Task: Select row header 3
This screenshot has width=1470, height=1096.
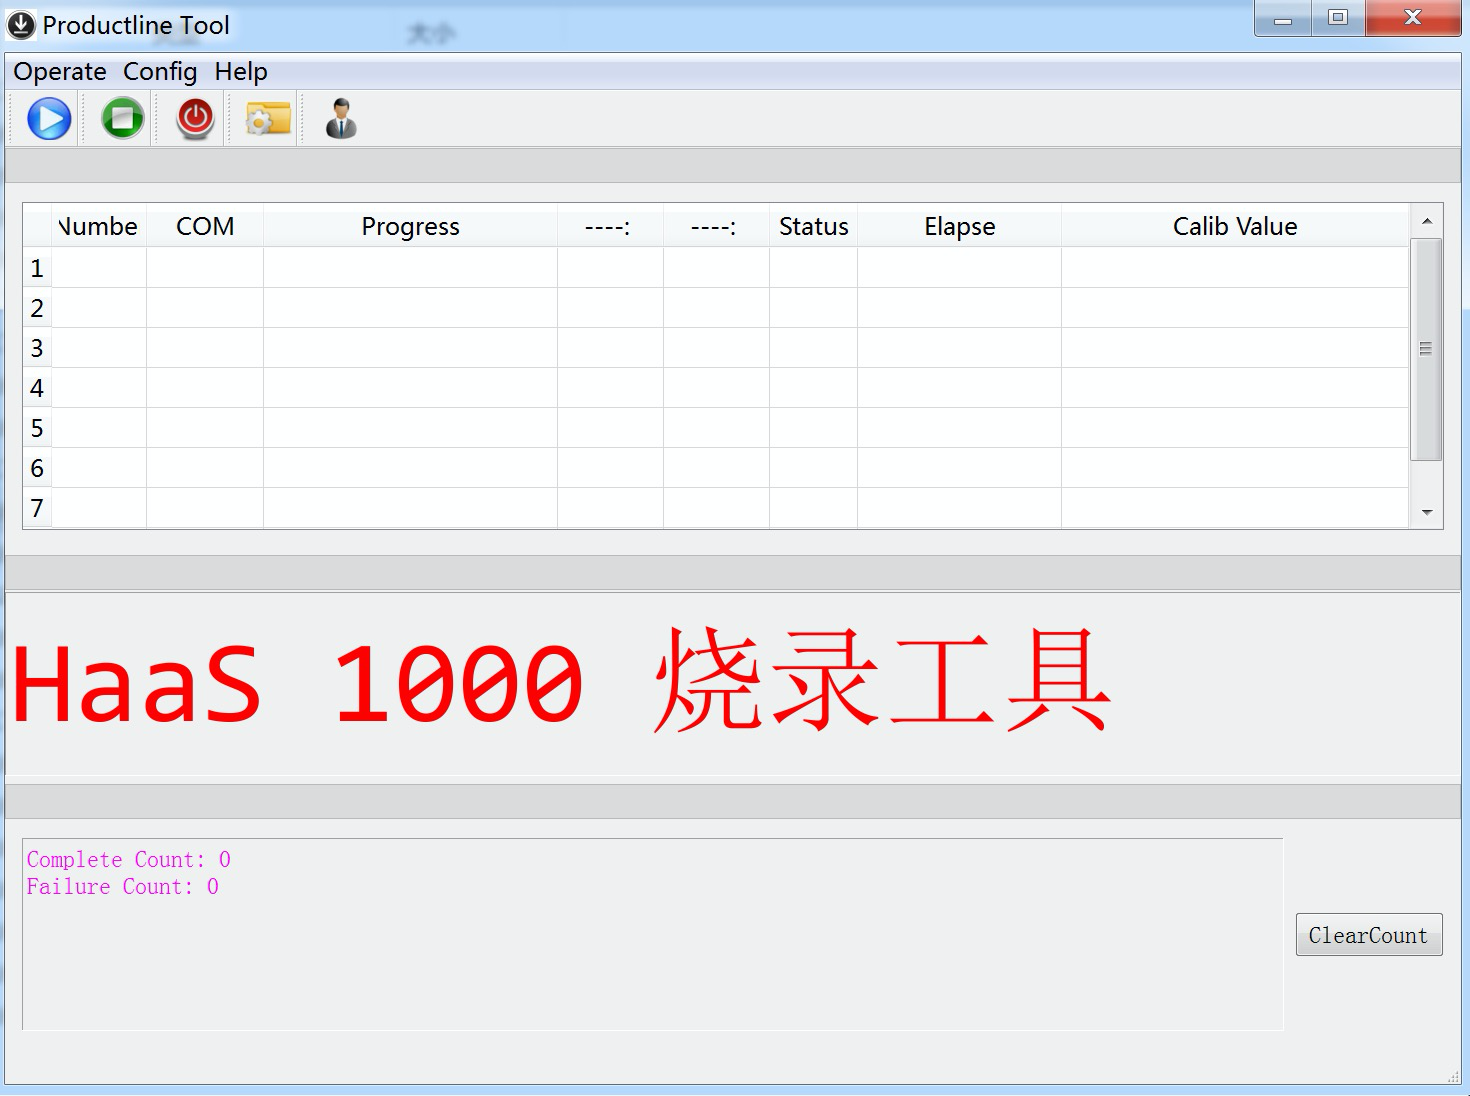Action: pos(37,348)
